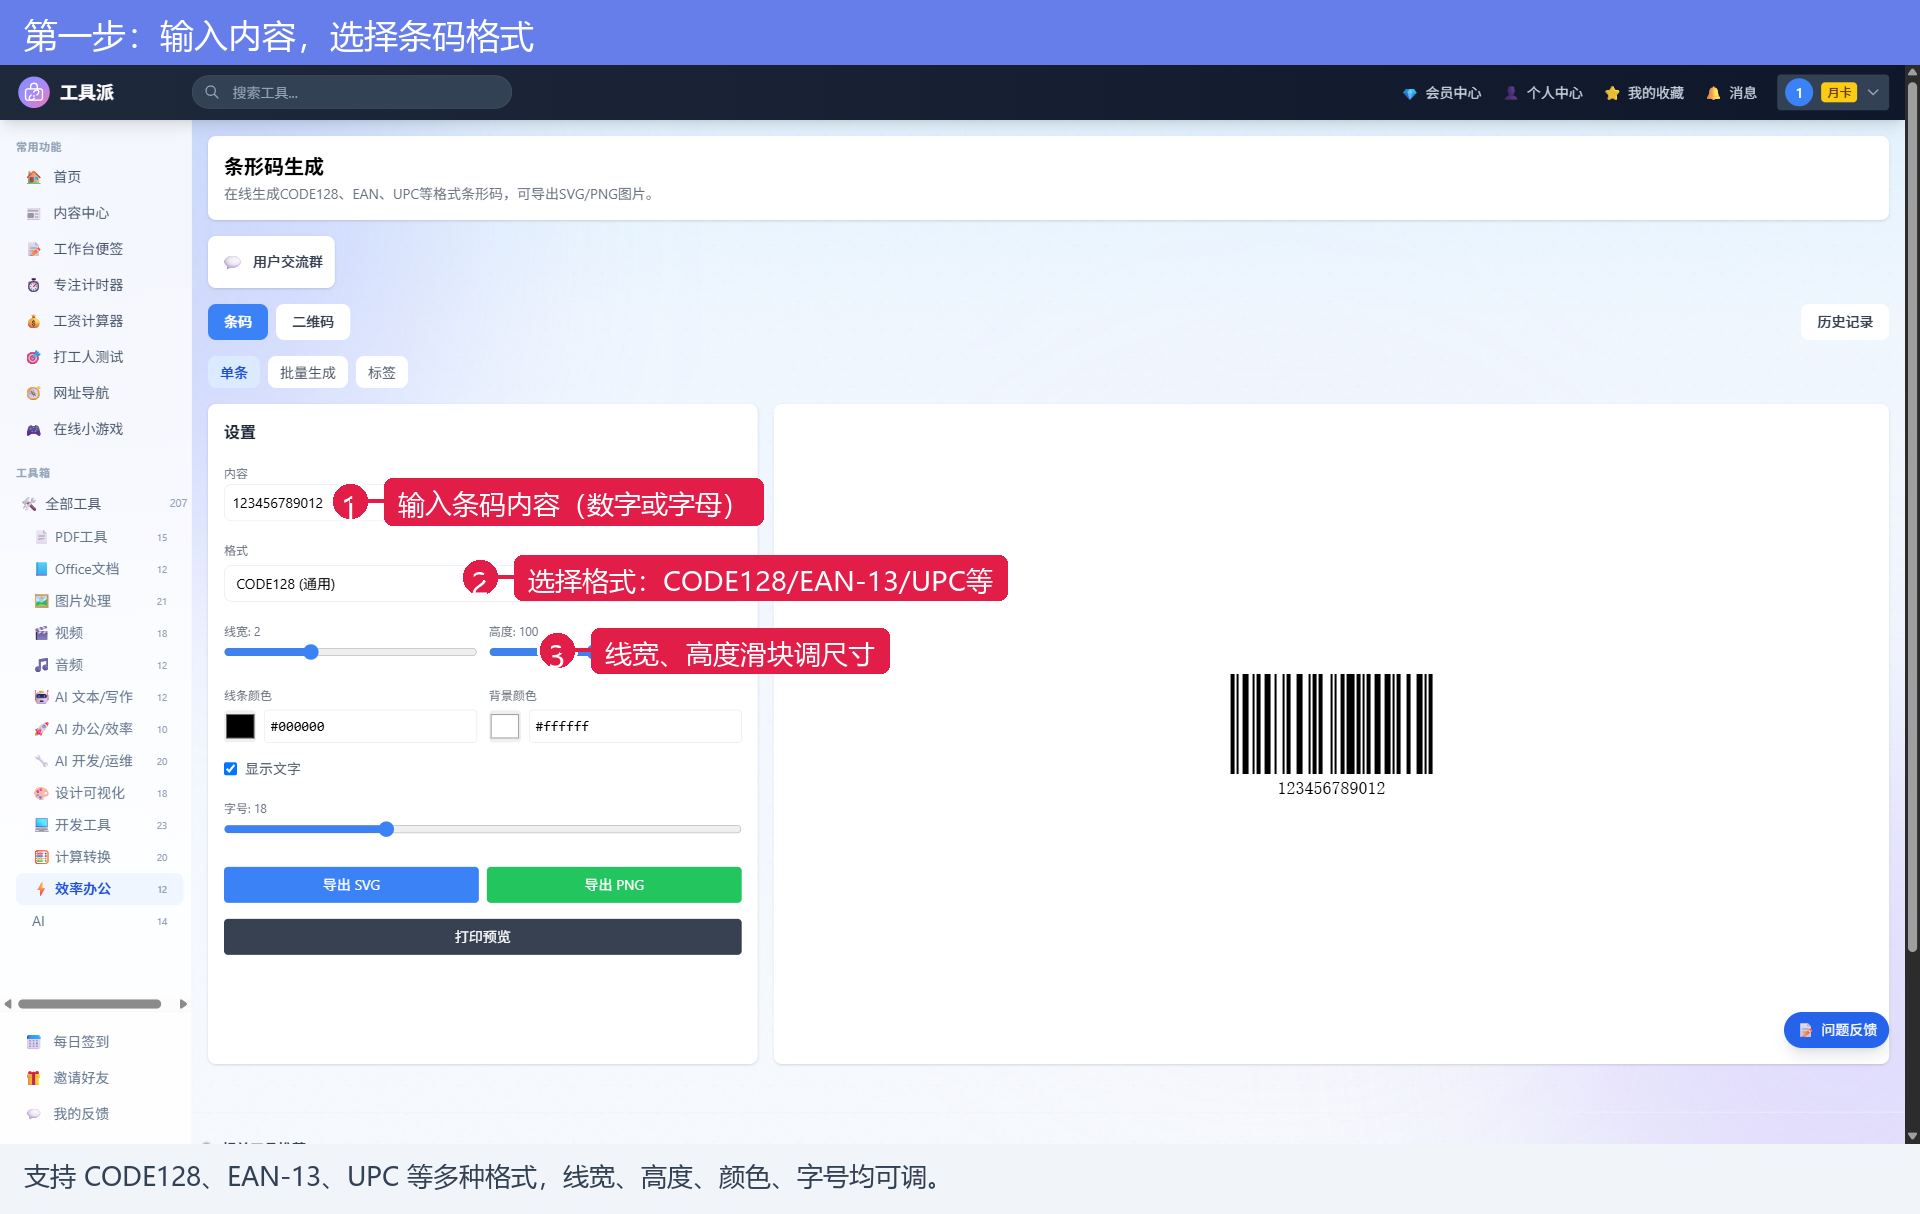
Task: Open 在线小游戏 gamepad icon
Action: [x=34, y=429]
